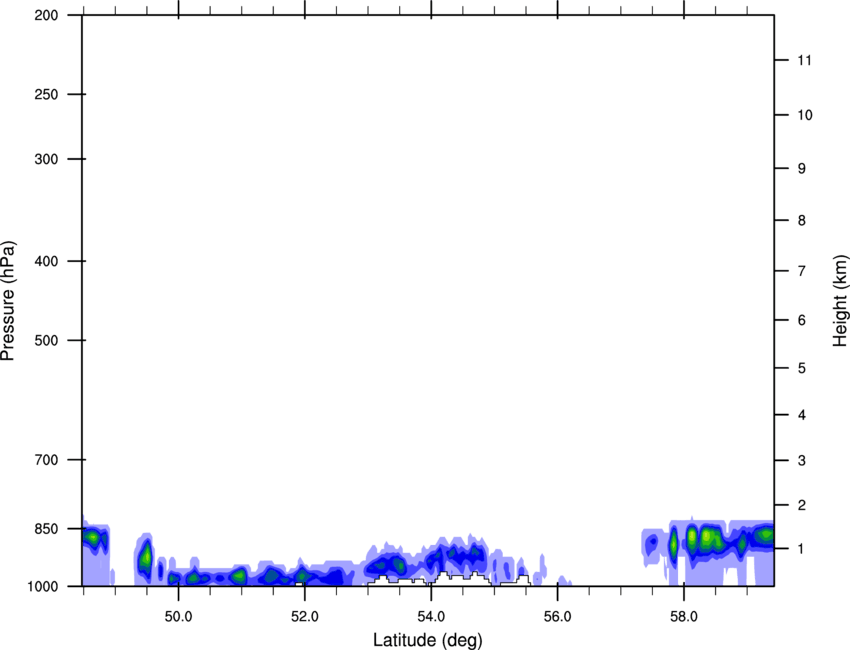Click the 58.0 latitude tick label
The height and width of the screenshot is (650, 850).
point(684,617)
